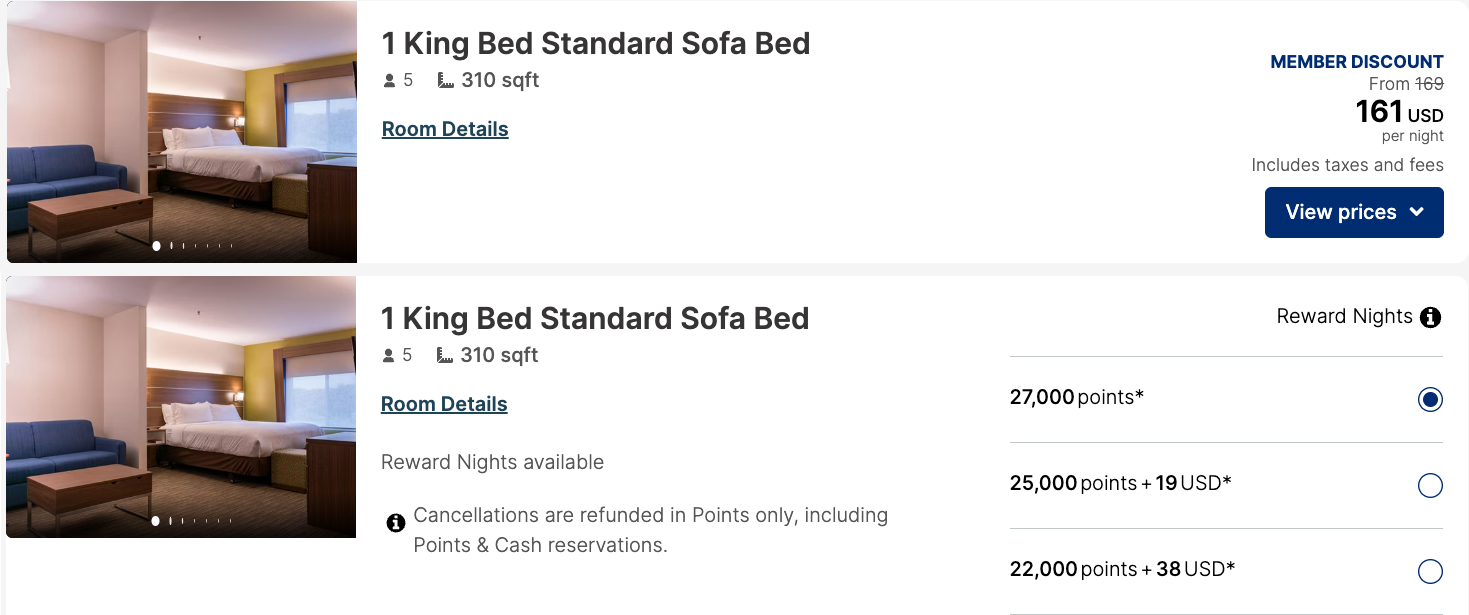The image size is (1469, 615).
Task: Pick 22,000 points + 38 USD option
Action: (1430, 572)
